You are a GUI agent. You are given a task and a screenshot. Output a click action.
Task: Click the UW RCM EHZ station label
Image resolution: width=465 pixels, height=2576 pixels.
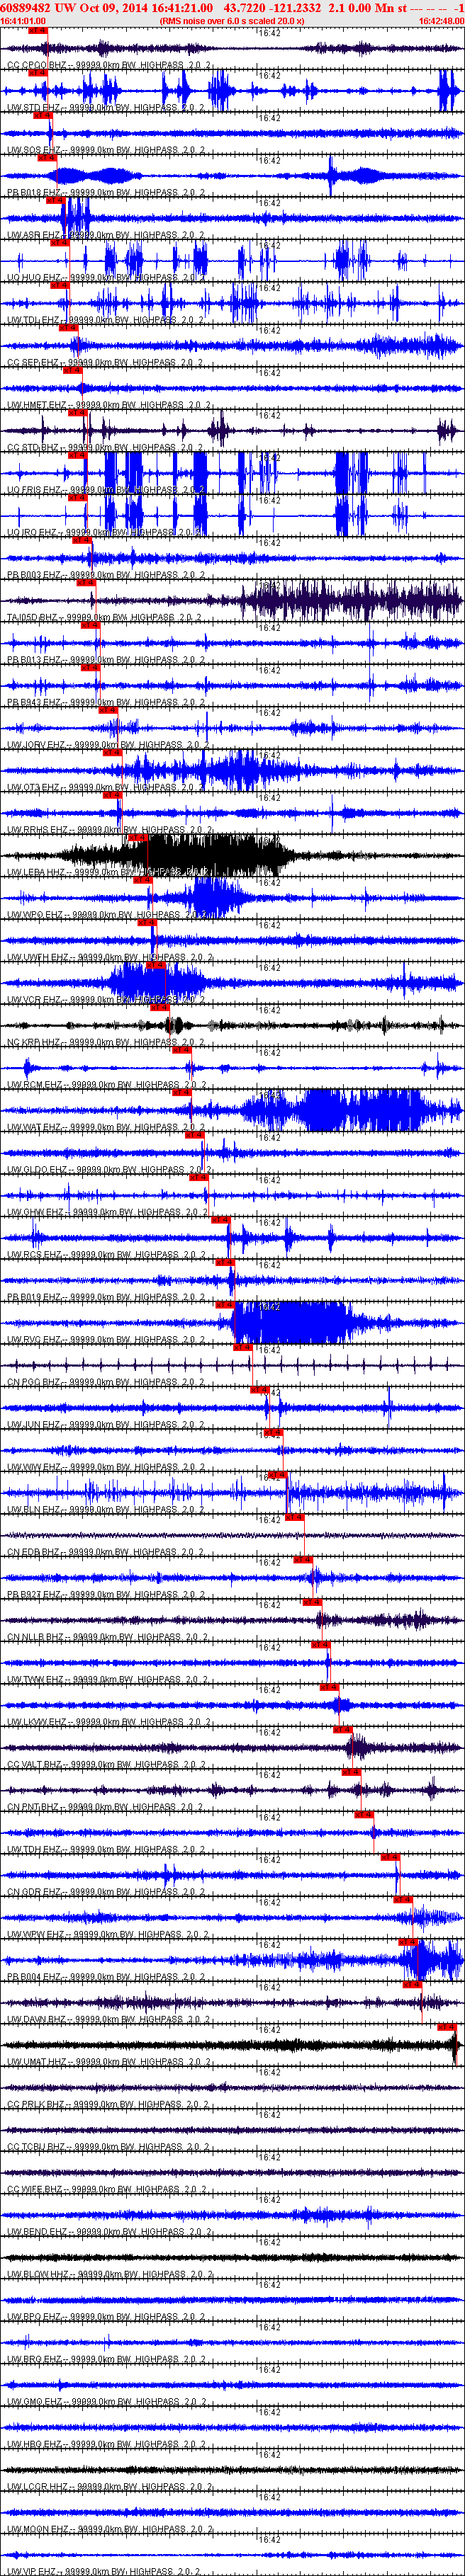pyautogui.click(x=106, y=1085)
